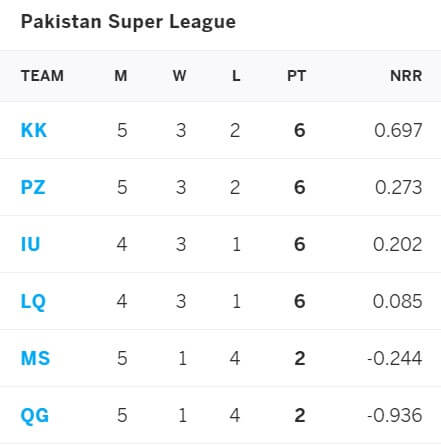Open the LQ team link
The height and width of the screenshot is (445, 441).
tap(33, 302)
